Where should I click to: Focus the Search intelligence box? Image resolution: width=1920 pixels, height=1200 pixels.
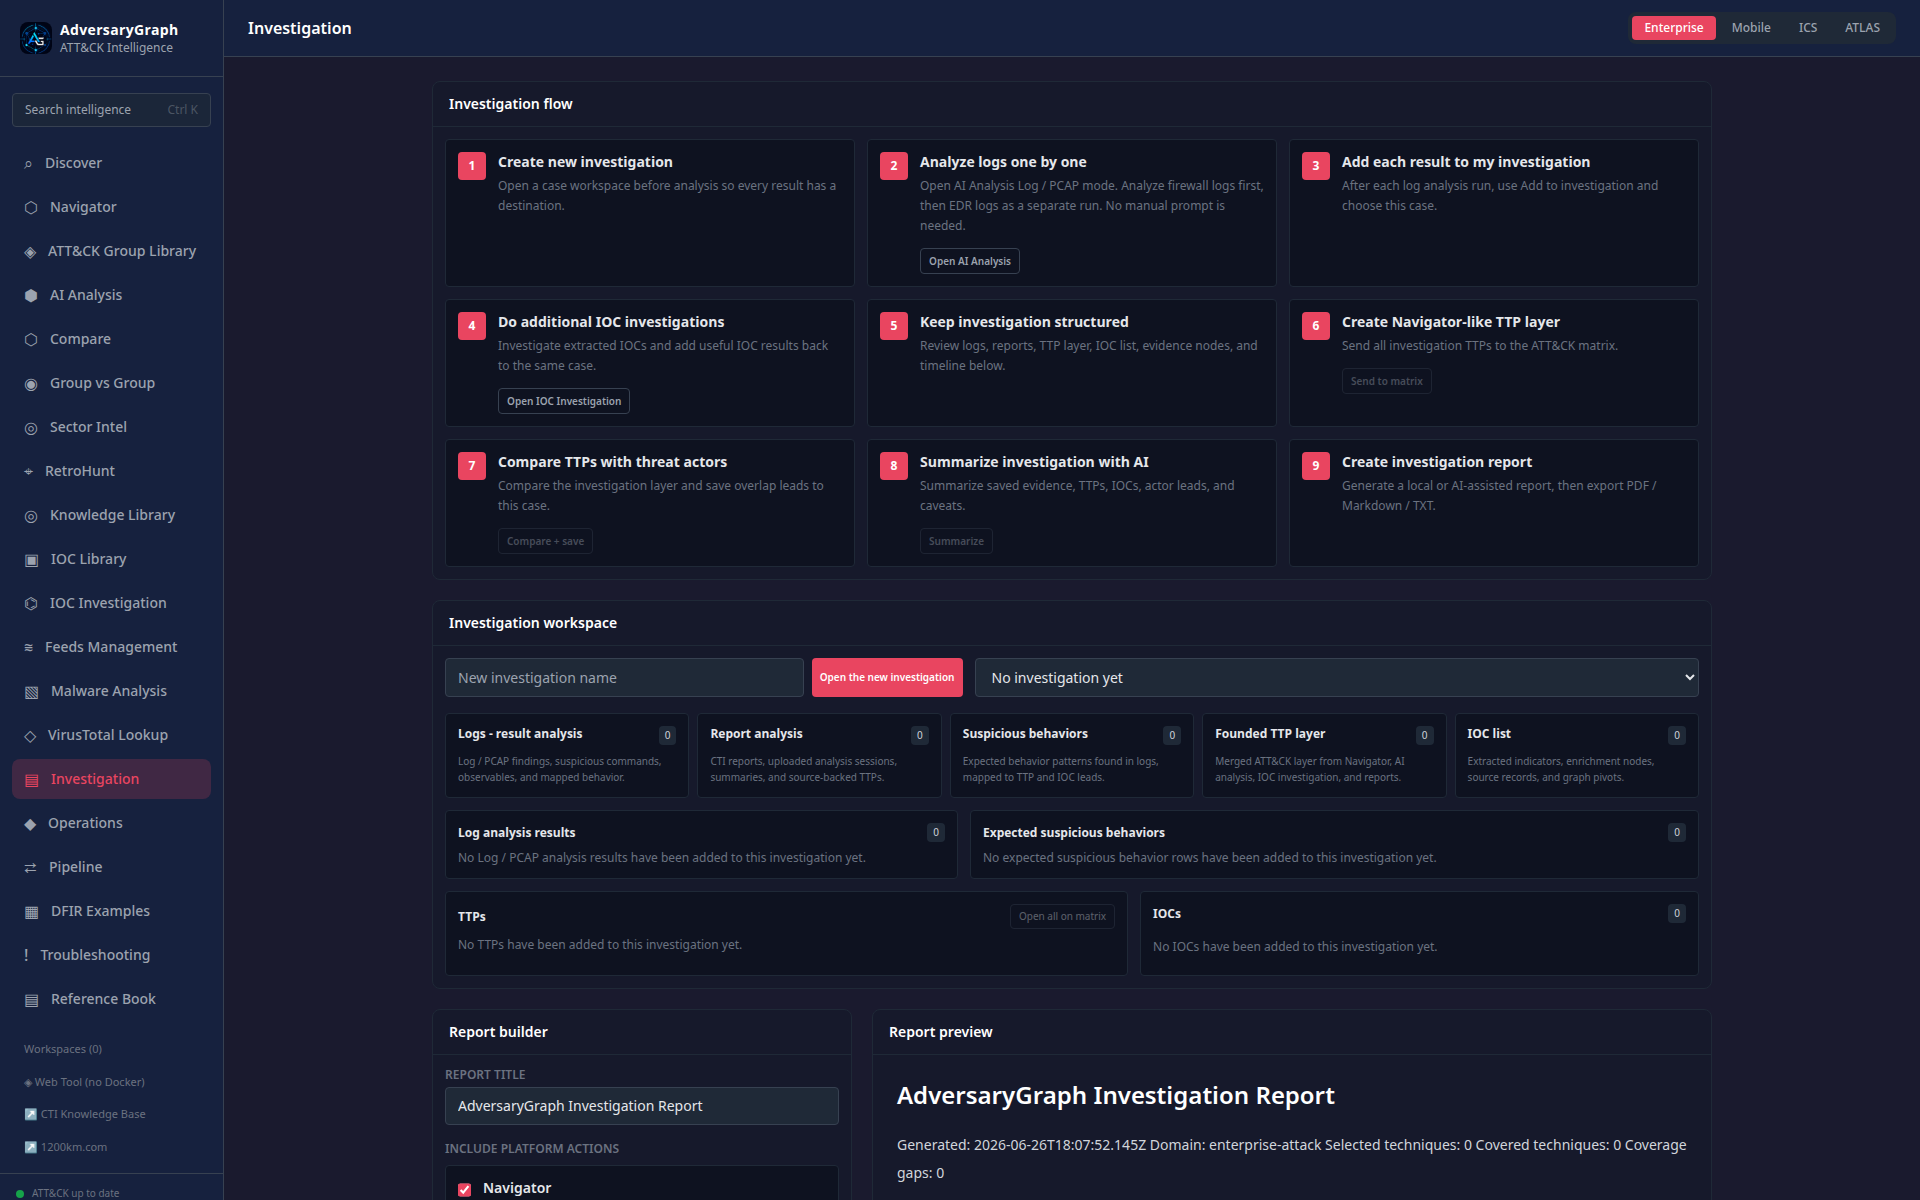click(x=111, y=110)
